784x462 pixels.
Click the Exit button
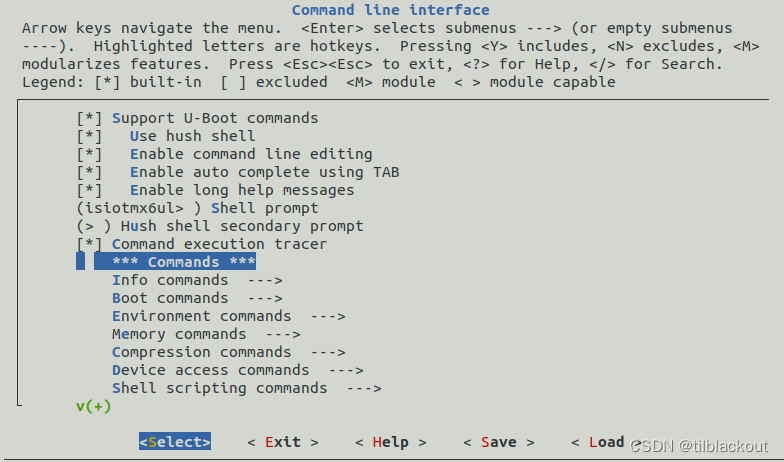click(283, 442)
